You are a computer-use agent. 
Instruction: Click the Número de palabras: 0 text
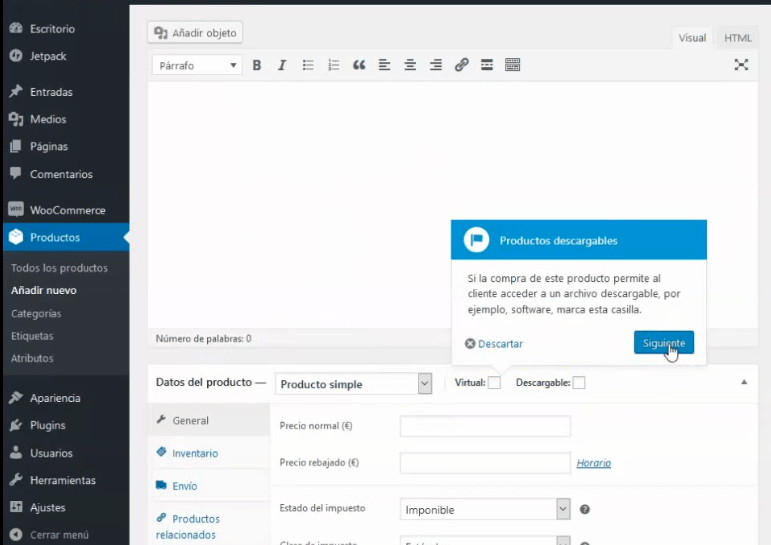pyautogui.click(x=204, y=338)
